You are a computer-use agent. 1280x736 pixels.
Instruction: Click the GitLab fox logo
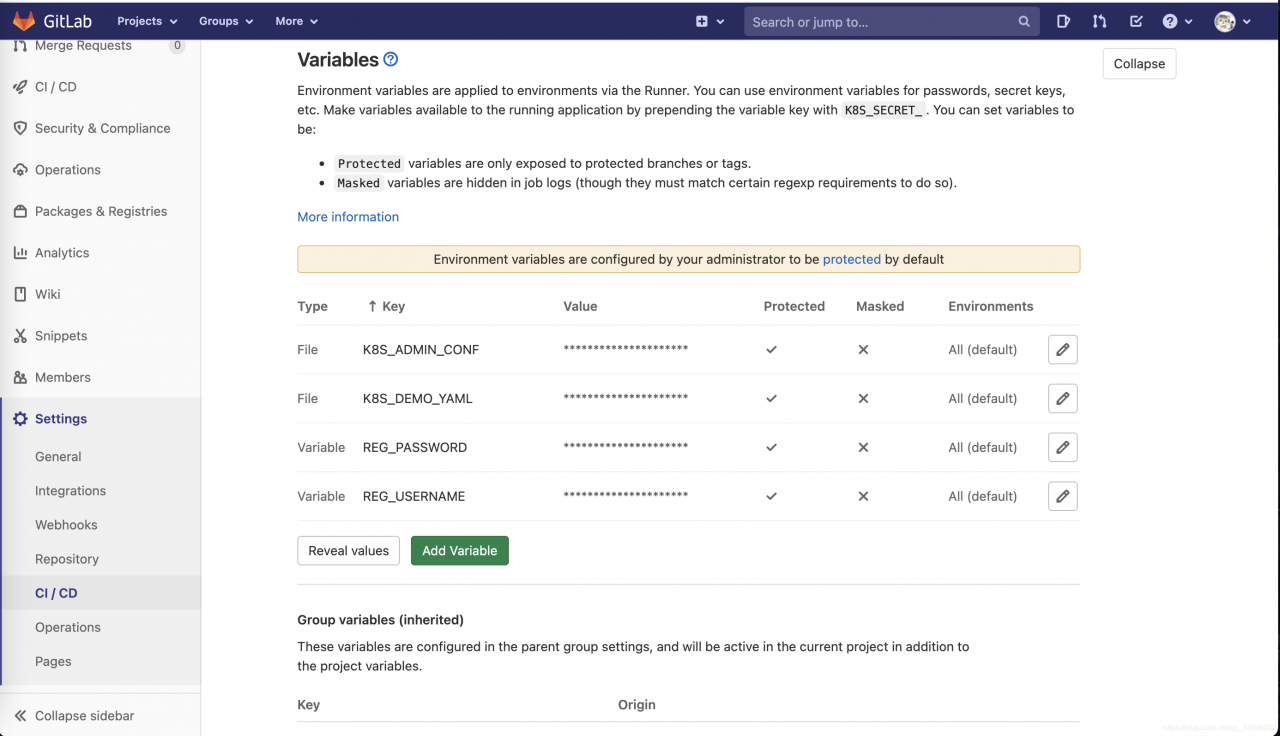pyautogui.click(x=23, y=21)
